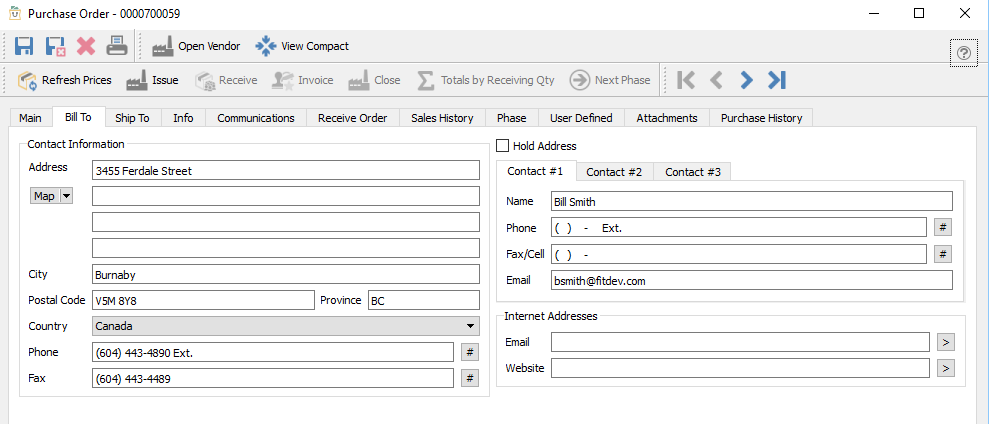
Task: Open the Purchase History tab
Action: click(761, 118)
